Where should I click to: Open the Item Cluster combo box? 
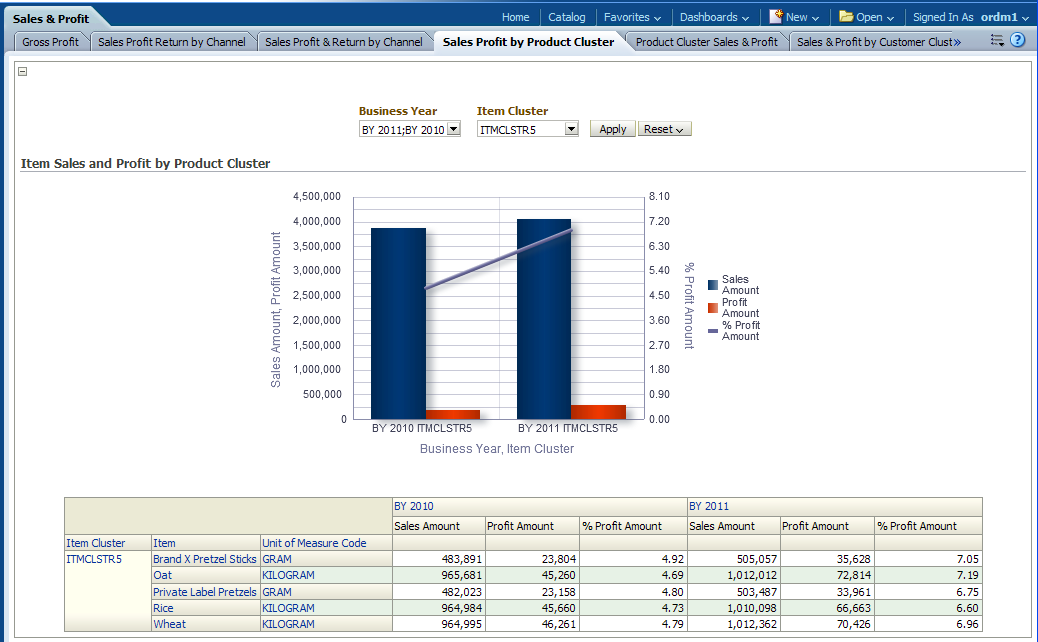pyautogui.click(x=571, y=129)
